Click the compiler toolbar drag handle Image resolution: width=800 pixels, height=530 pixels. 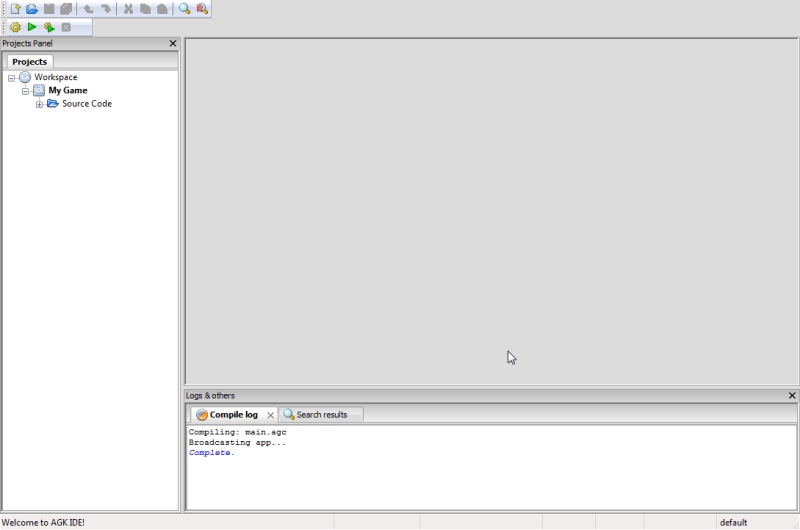4,27
